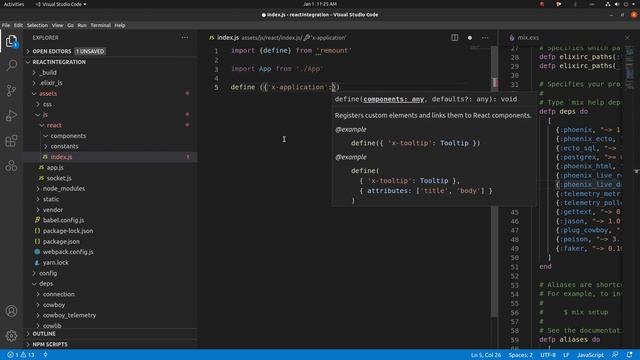Image resolution: width=640 pixels, height=360 pixels.
Task: Click the errors and warnings status indicator
Action: (21, 355)
